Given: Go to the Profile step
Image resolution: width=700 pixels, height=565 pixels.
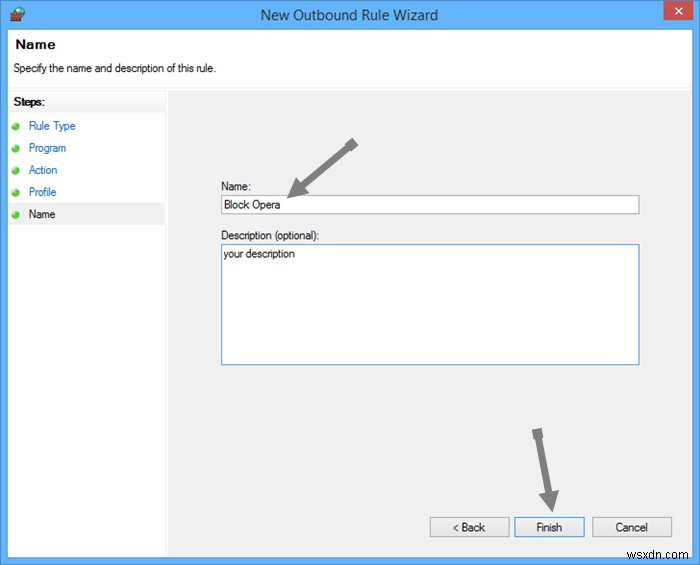Looking at the screenshot, I should (x=42, y=192).
